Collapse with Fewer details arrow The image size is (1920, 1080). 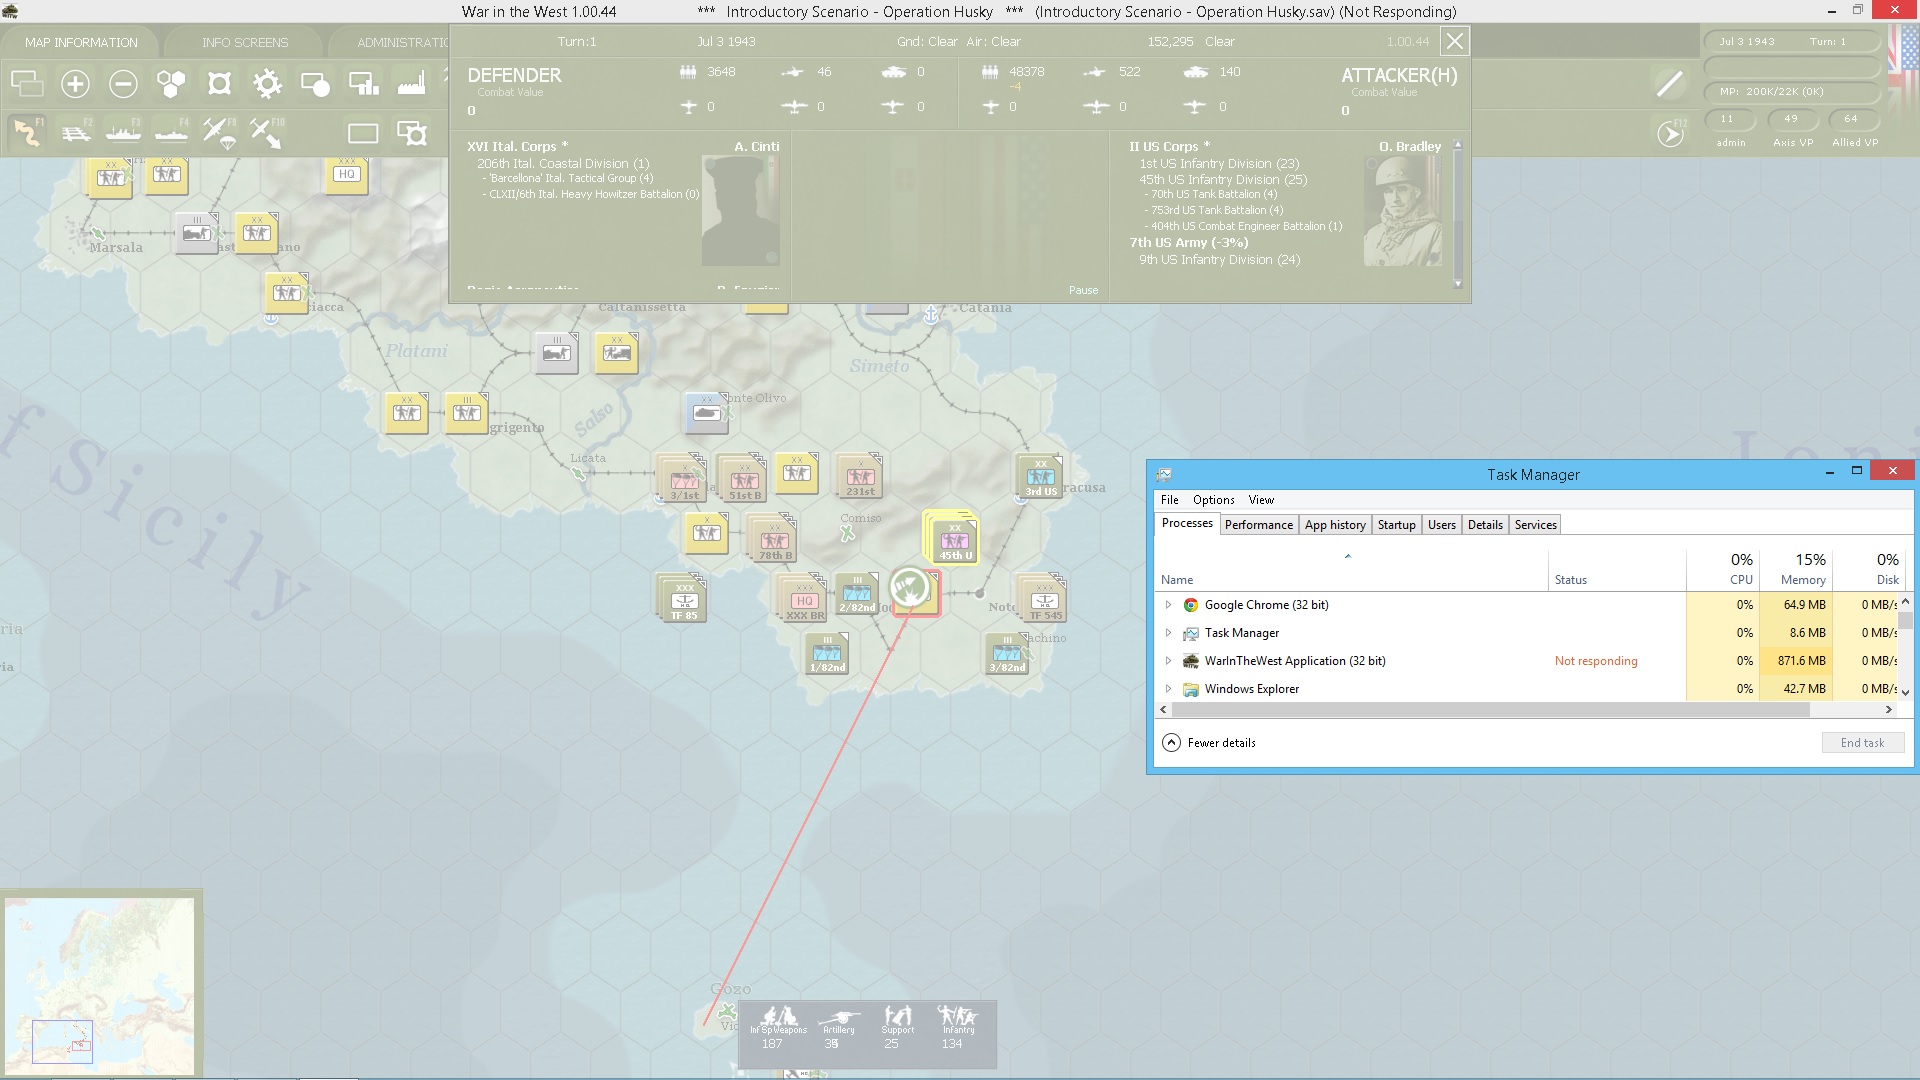tap(1171, 743)
